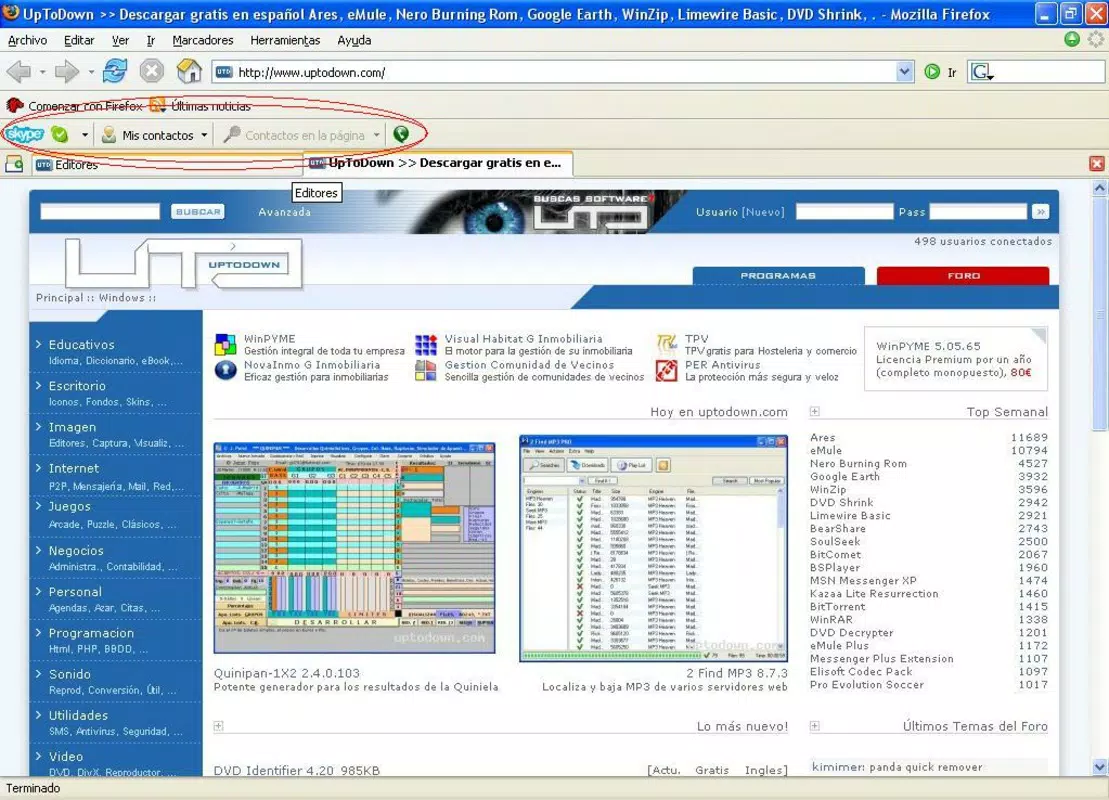This screenshot has width=1109, height=800.
Task: Click the green update icon in menu bar
Action: (x=1072, y=40)
